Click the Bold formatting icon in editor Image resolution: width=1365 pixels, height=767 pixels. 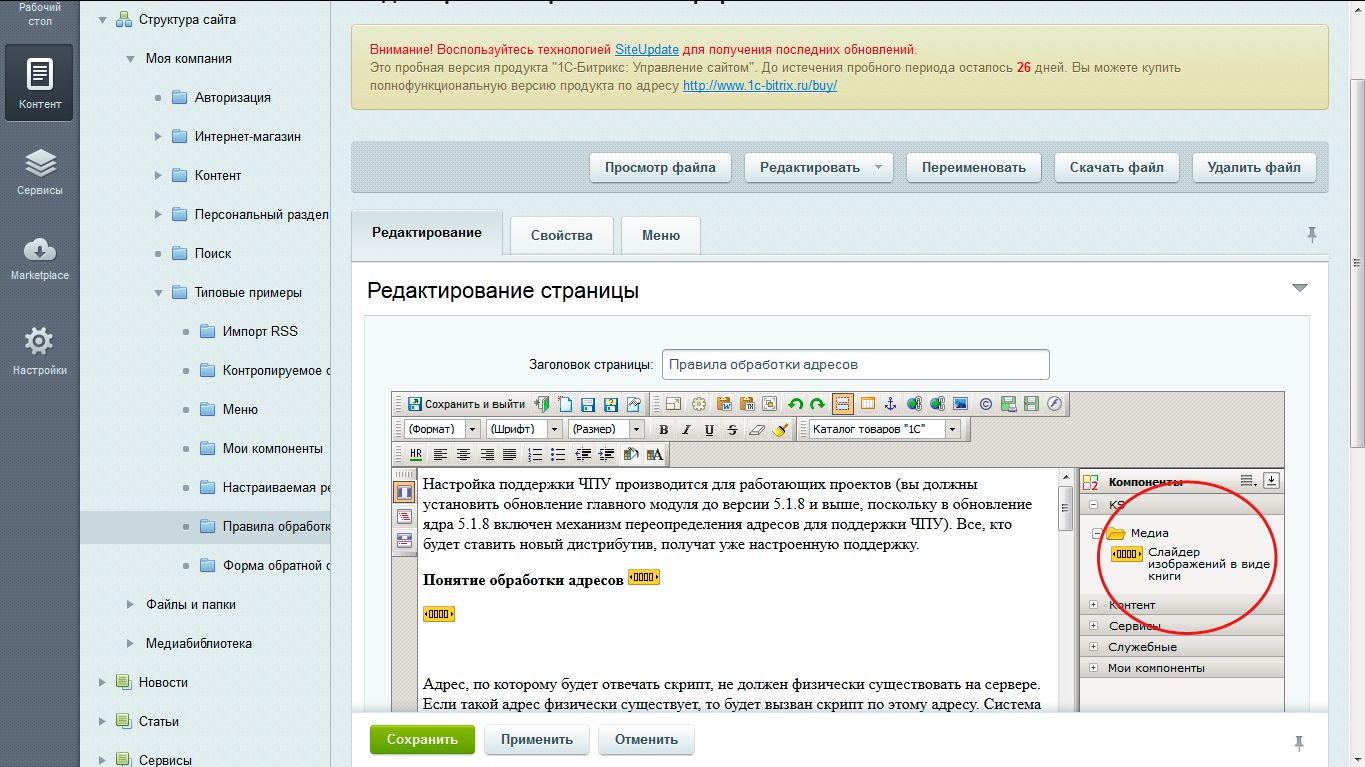tap(663, 429)
